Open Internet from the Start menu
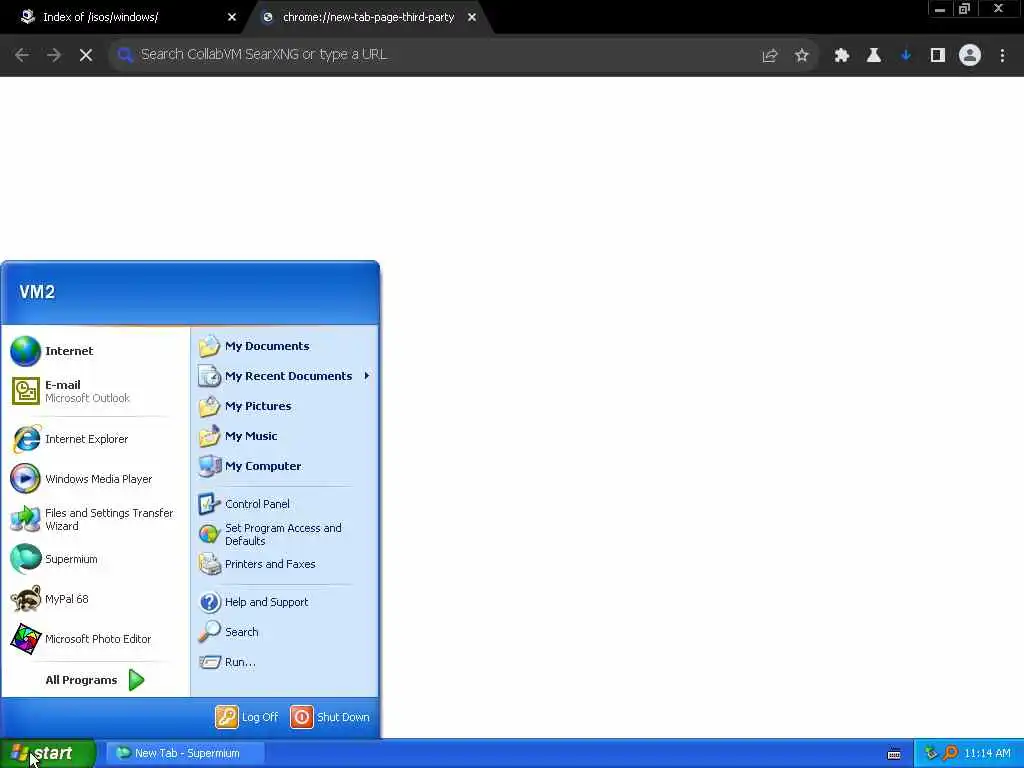This screenshot has width=1024, height=768. coord(95,351)
